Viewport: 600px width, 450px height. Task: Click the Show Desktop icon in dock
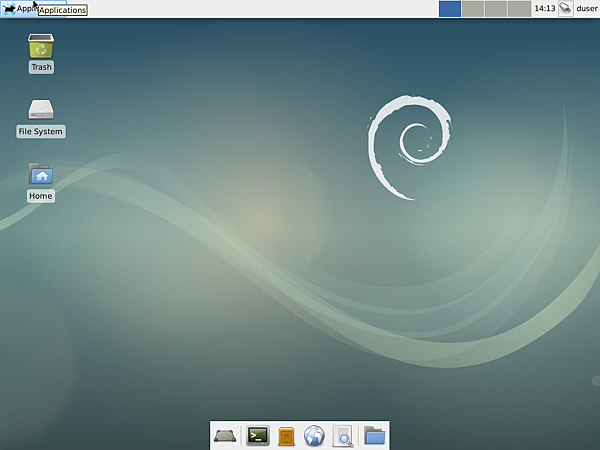(225, 436)
